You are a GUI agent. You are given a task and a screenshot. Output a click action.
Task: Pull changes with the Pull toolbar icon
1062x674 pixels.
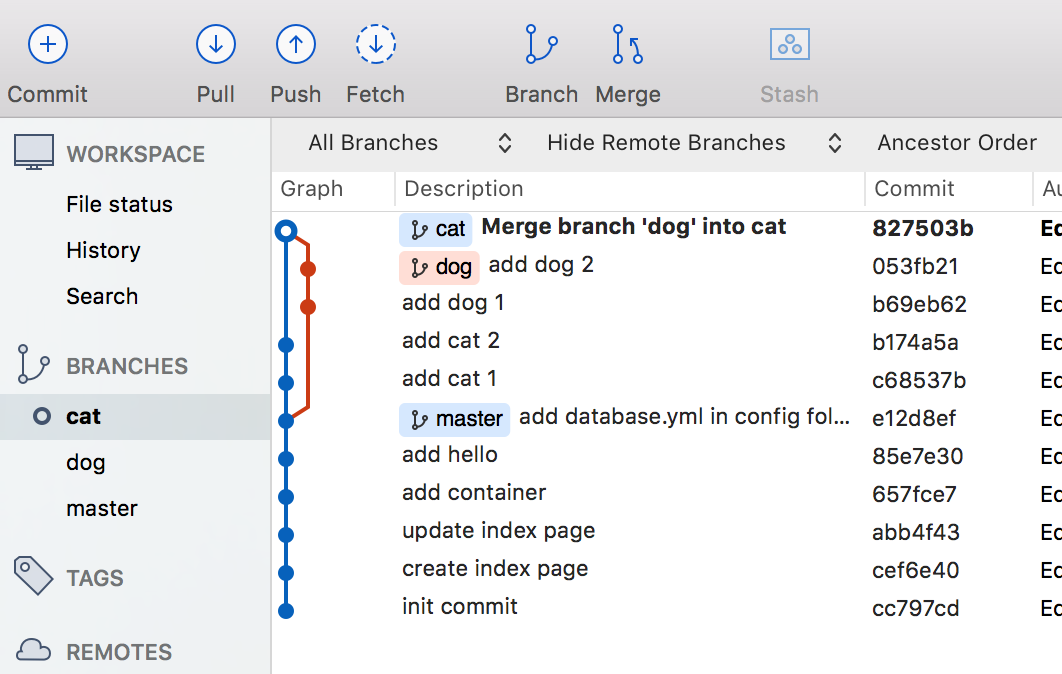(x=215, y=44)
